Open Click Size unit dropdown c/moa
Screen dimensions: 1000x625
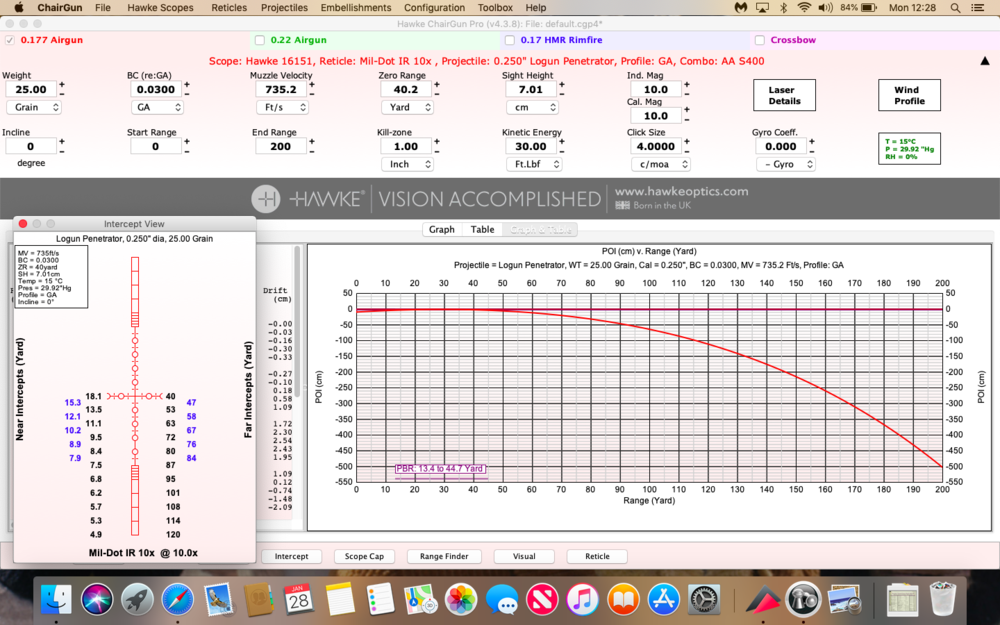[x=661, y=164]
